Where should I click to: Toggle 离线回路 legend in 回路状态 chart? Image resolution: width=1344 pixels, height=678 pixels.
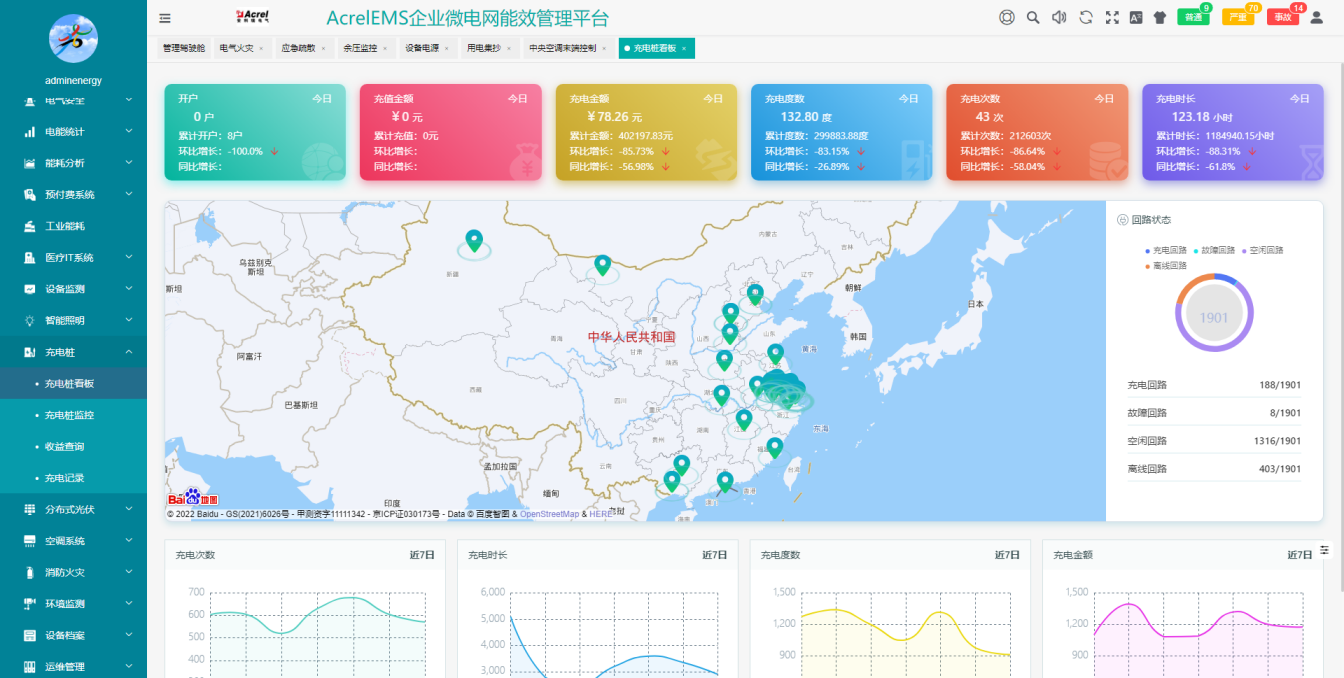[1166, 266]
